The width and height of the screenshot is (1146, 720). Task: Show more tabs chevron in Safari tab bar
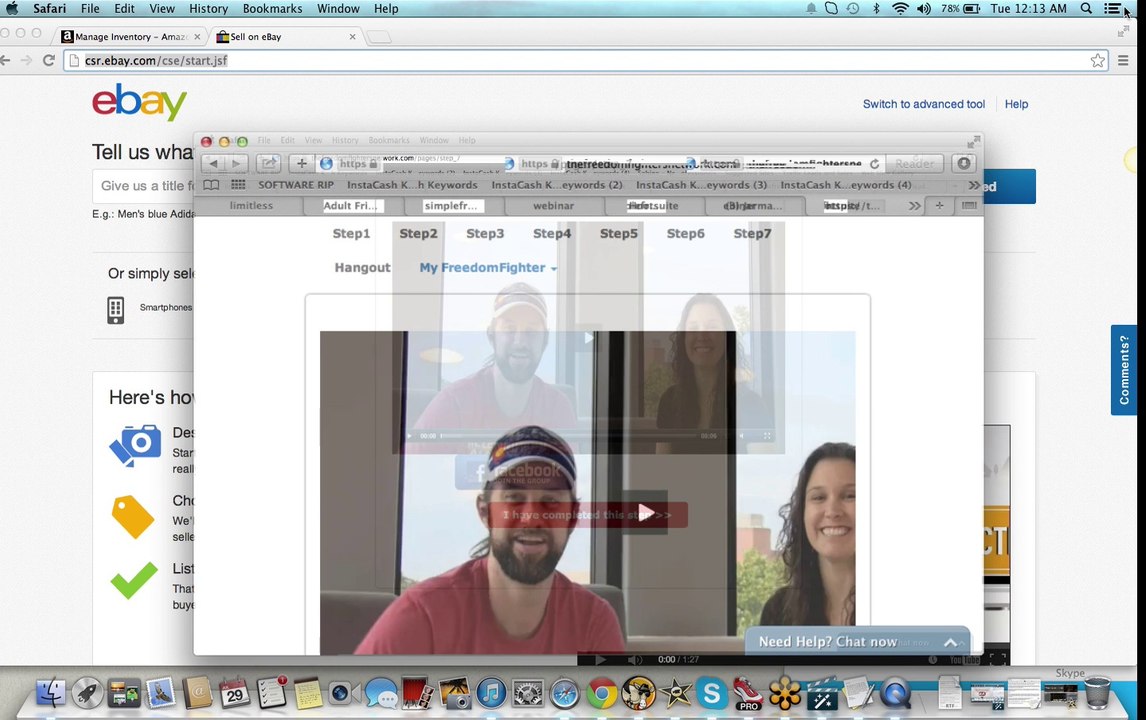pos(914,206)
